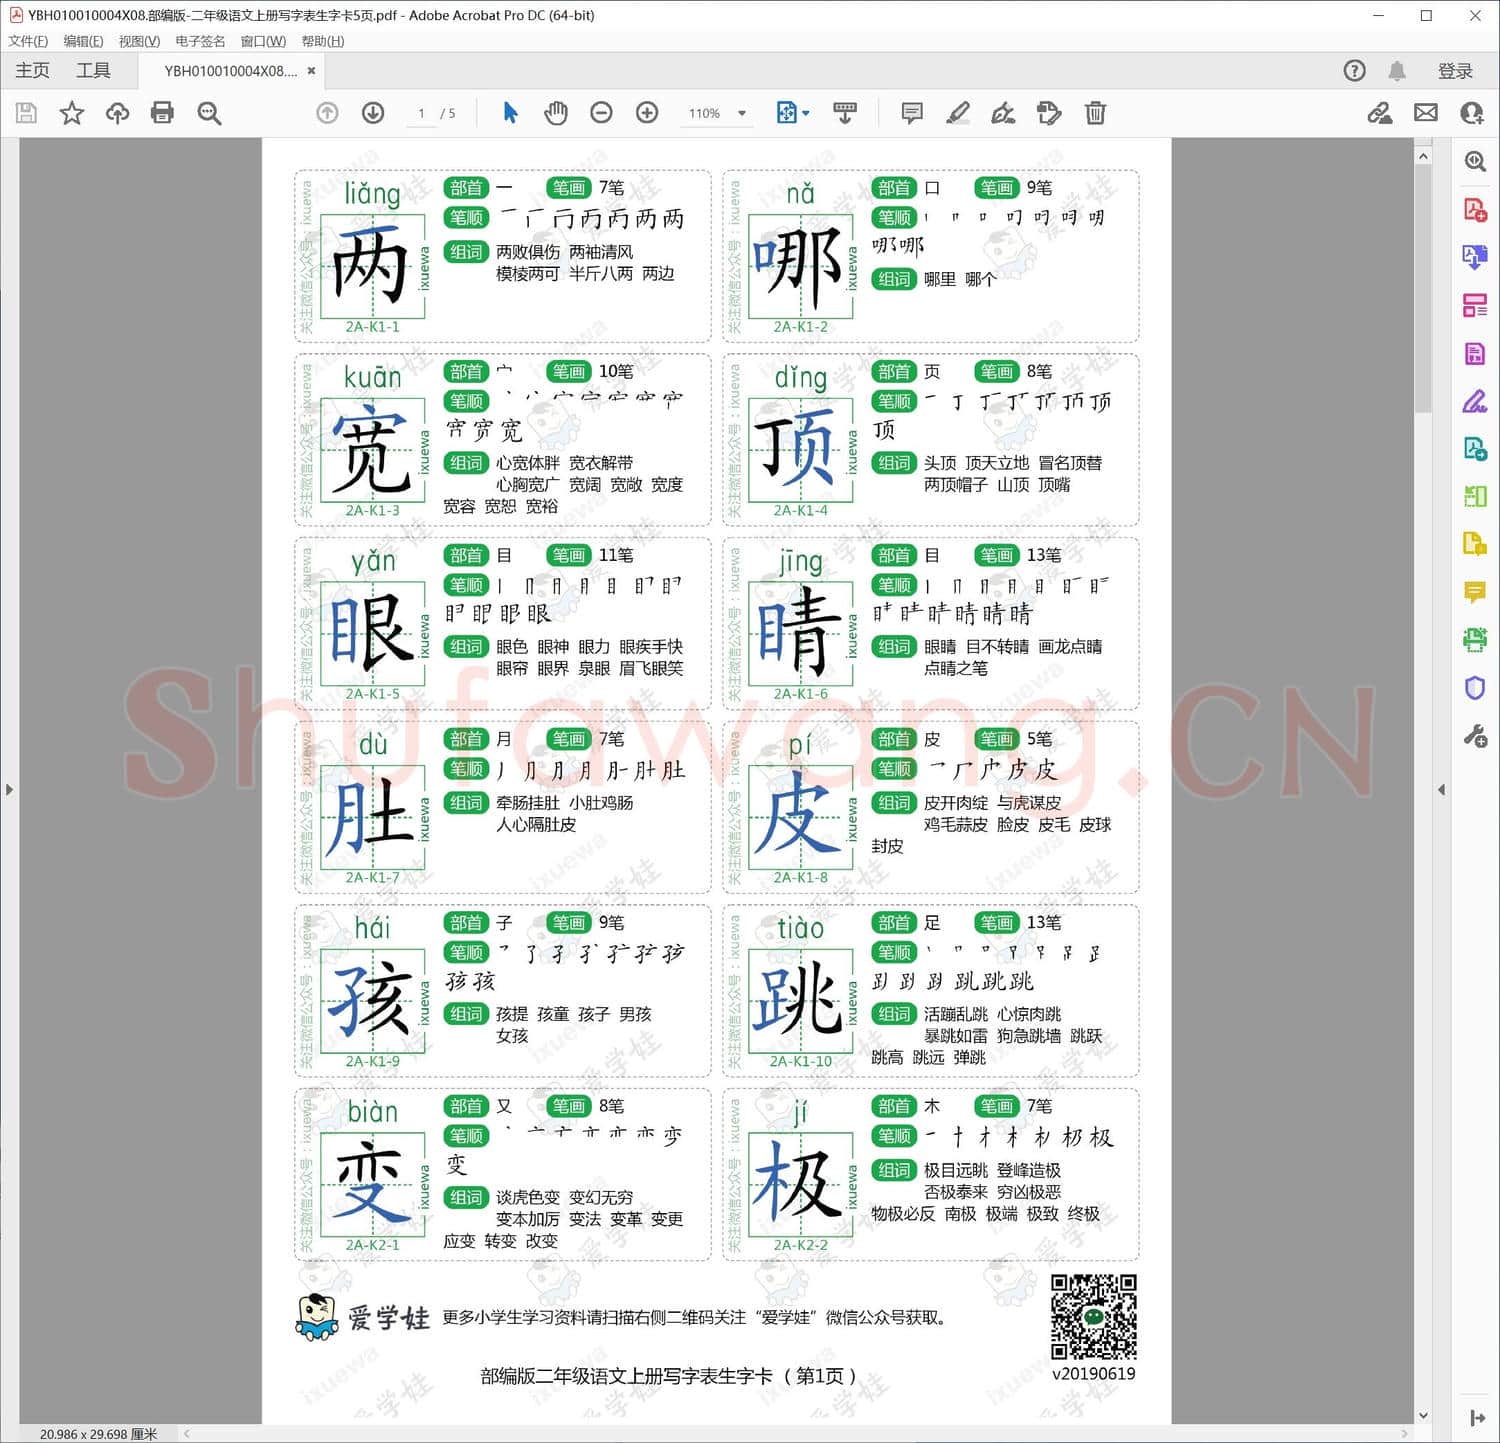This screenshot has width=1500, height=1443.
Task: Go to next page arrow
Action: tap(373, 113)
